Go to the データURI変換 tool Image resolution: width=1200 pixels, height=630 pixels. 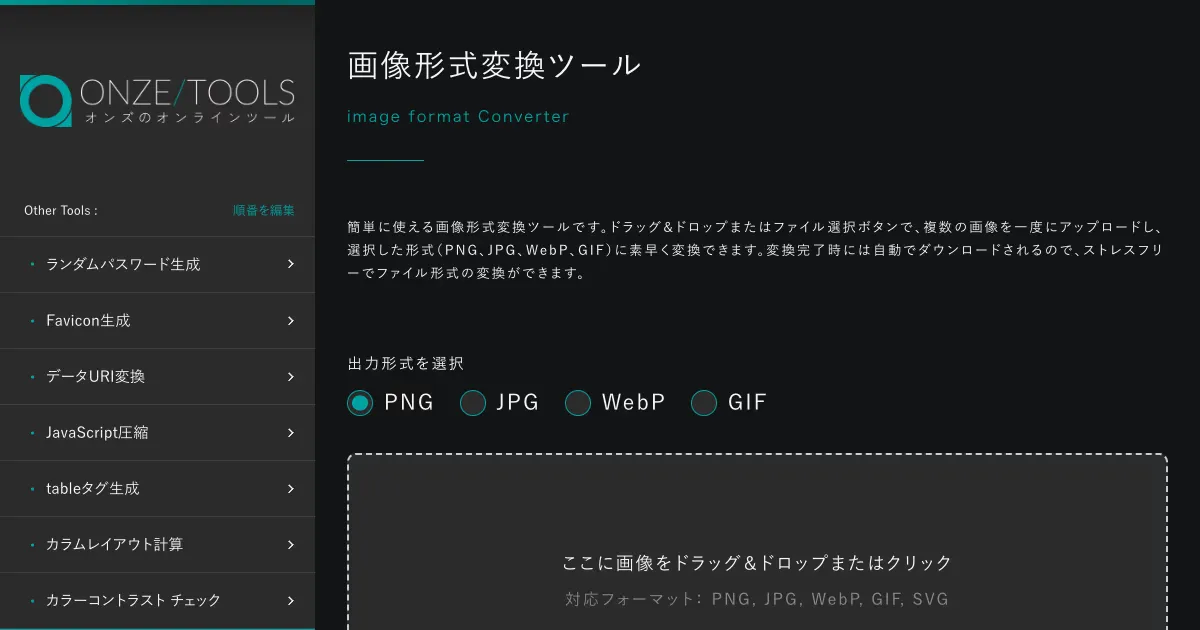(95, 377)
